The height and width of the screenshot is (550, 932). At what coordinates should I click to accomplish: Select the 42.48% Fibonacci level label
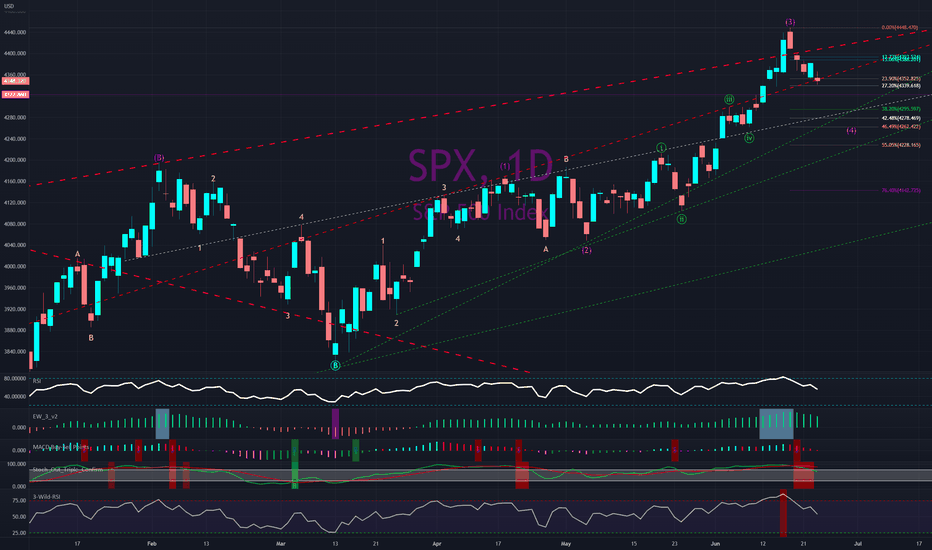pyautogui.click(x=901, y=118)
